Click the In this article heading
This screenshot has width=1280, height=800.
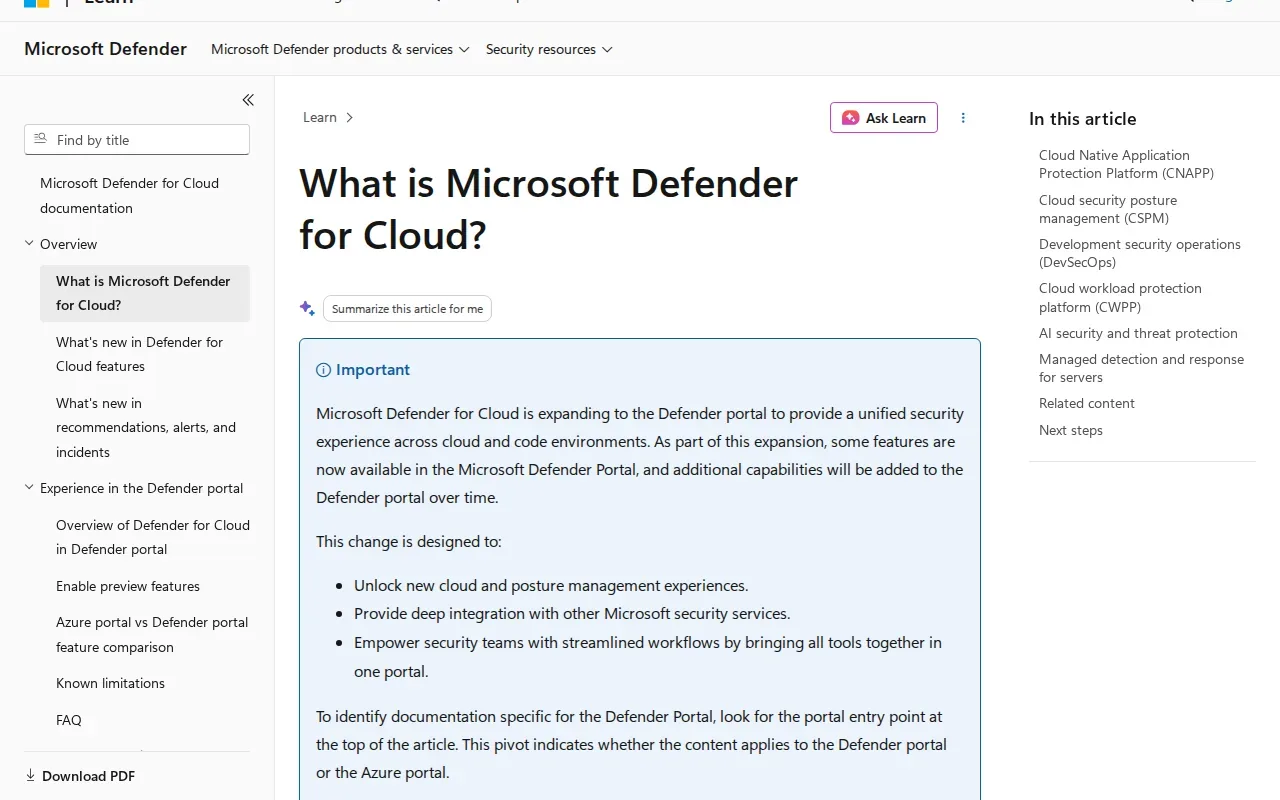click(x=1082, y=119)
